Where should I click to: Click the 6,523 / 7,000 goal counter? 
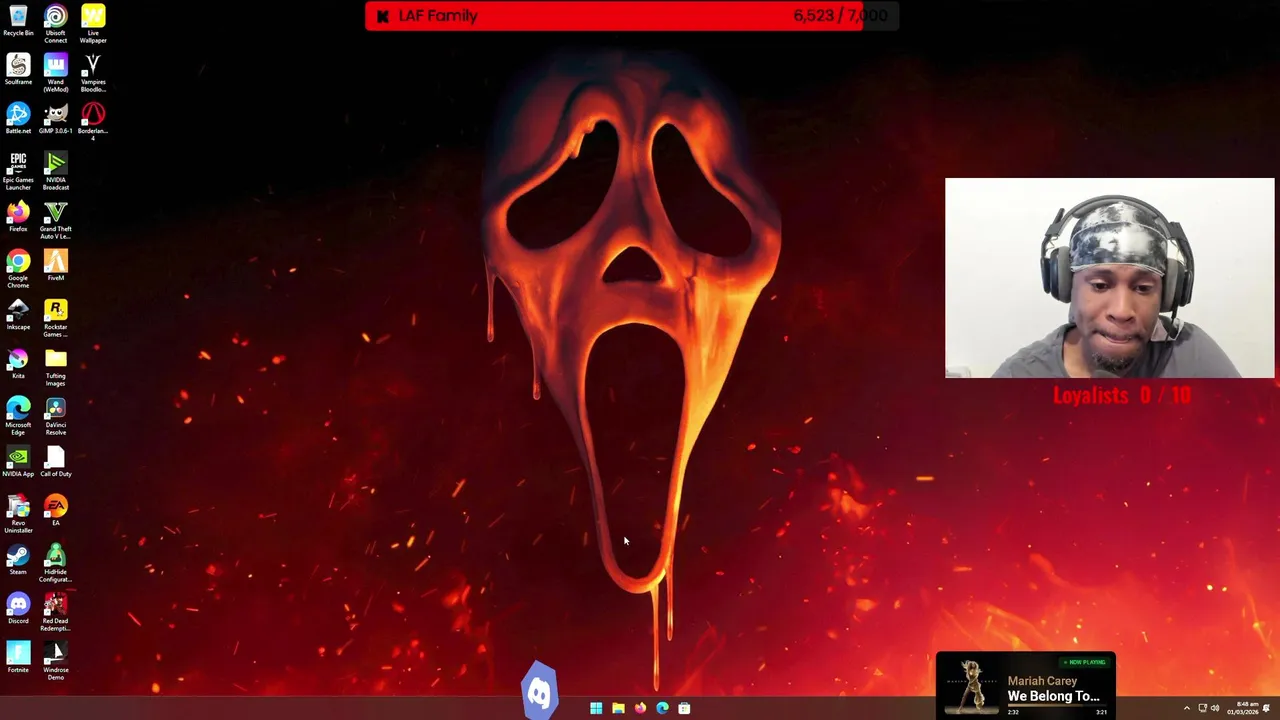click(840, 16)
